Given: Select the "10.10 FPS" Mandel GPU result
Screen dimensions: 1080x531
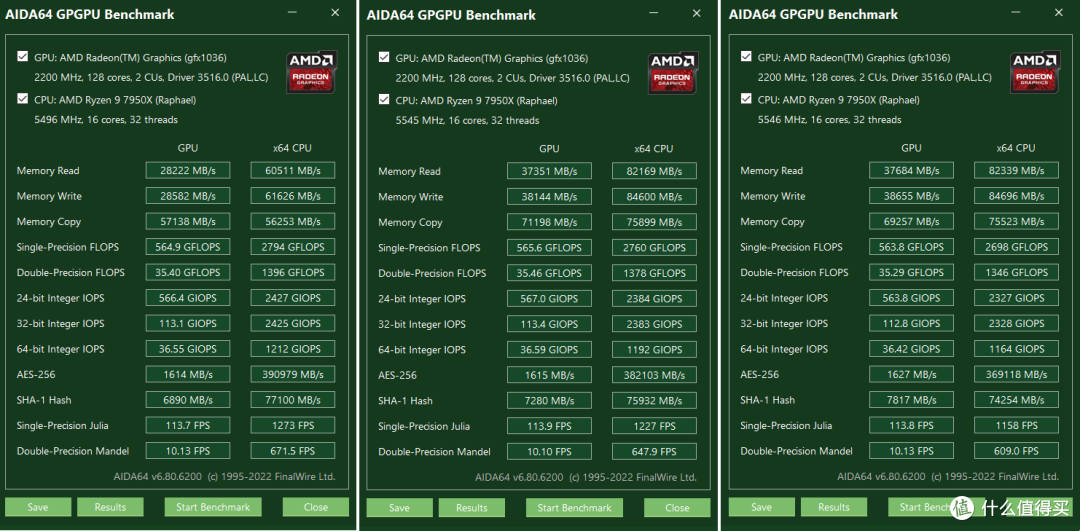Looking at the screenshot, I should click(550, 452).
